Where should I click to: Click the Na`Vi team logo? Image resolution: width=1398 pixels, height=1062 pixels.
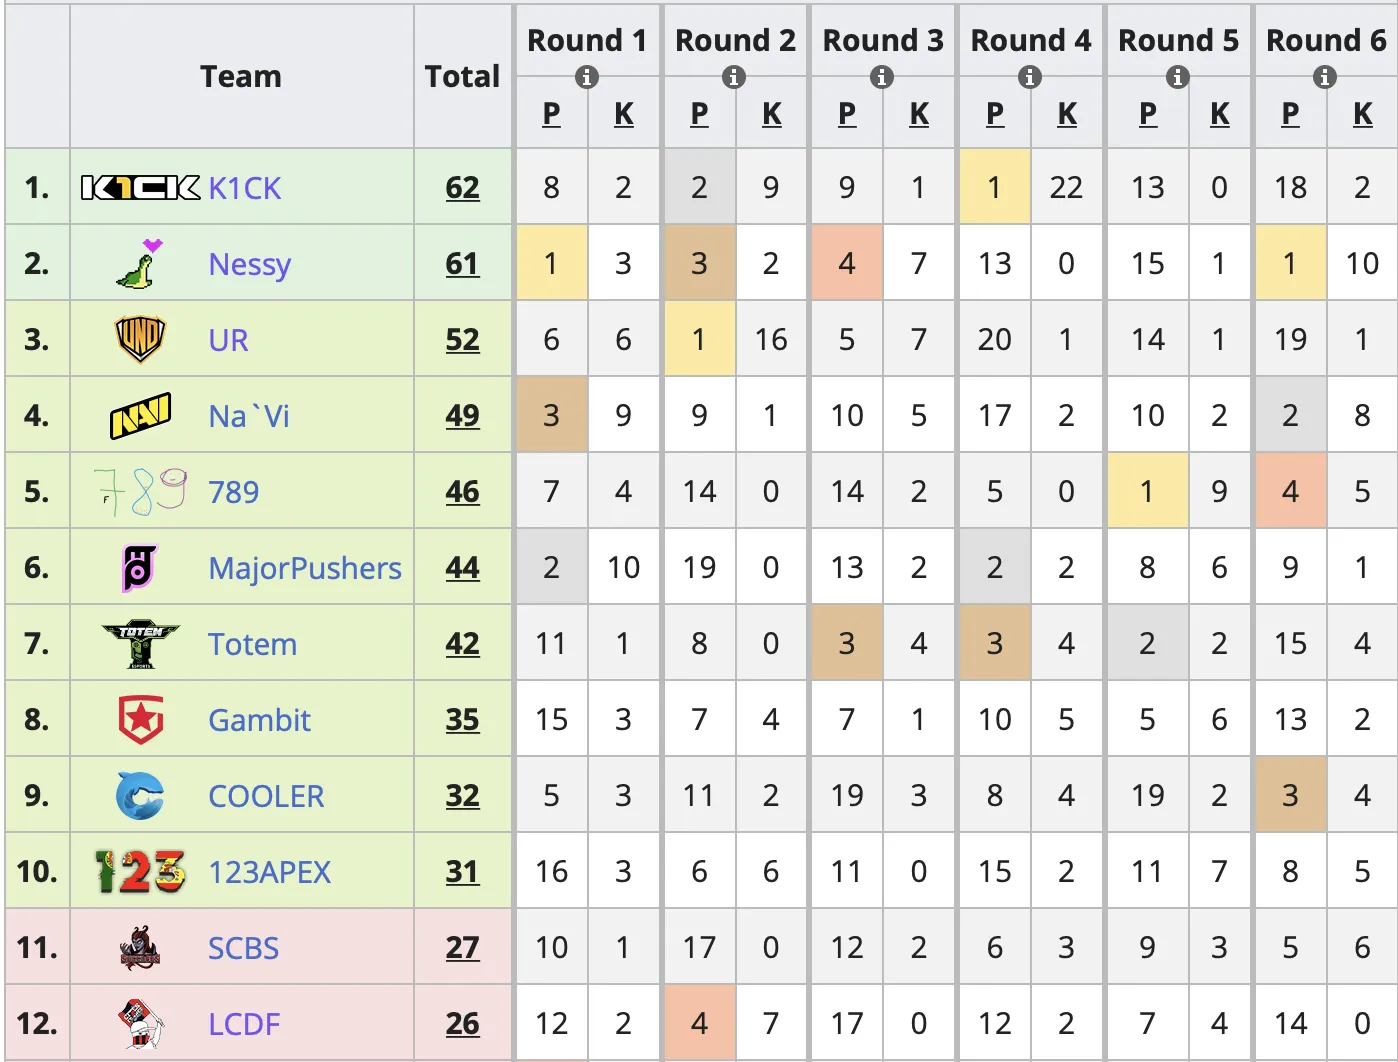pyautogui.click(x=140, y=416)
